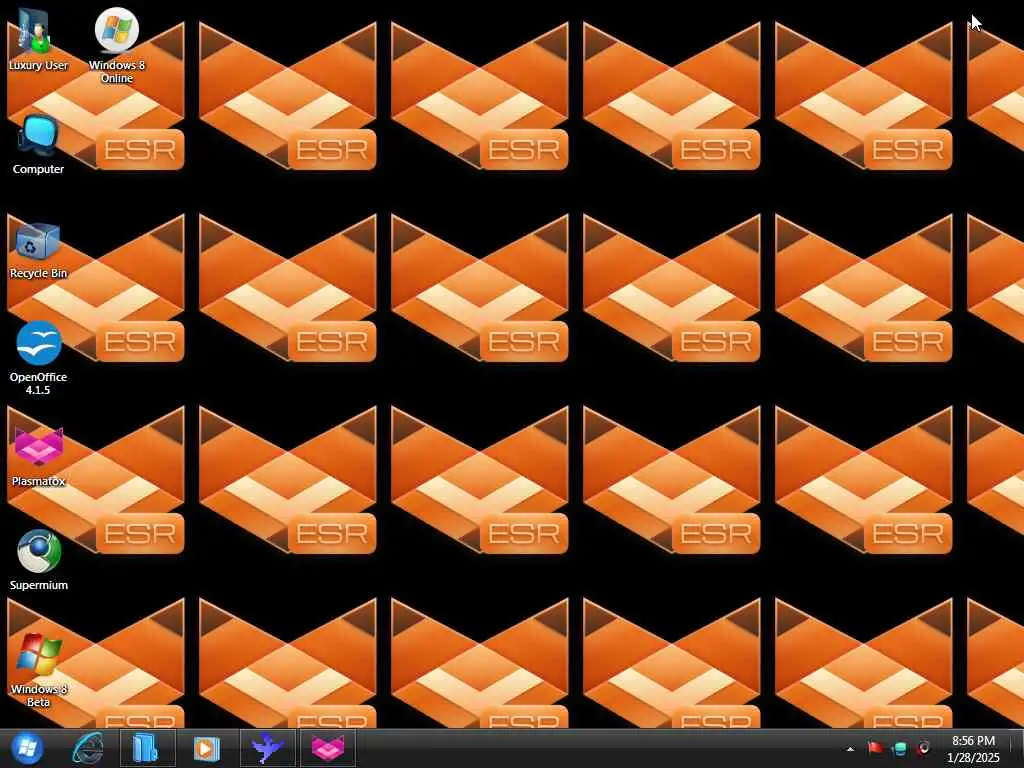Screen dimensions: 1024x768
Task: Select the Computer desktop icon
Action: pos(38,144)
